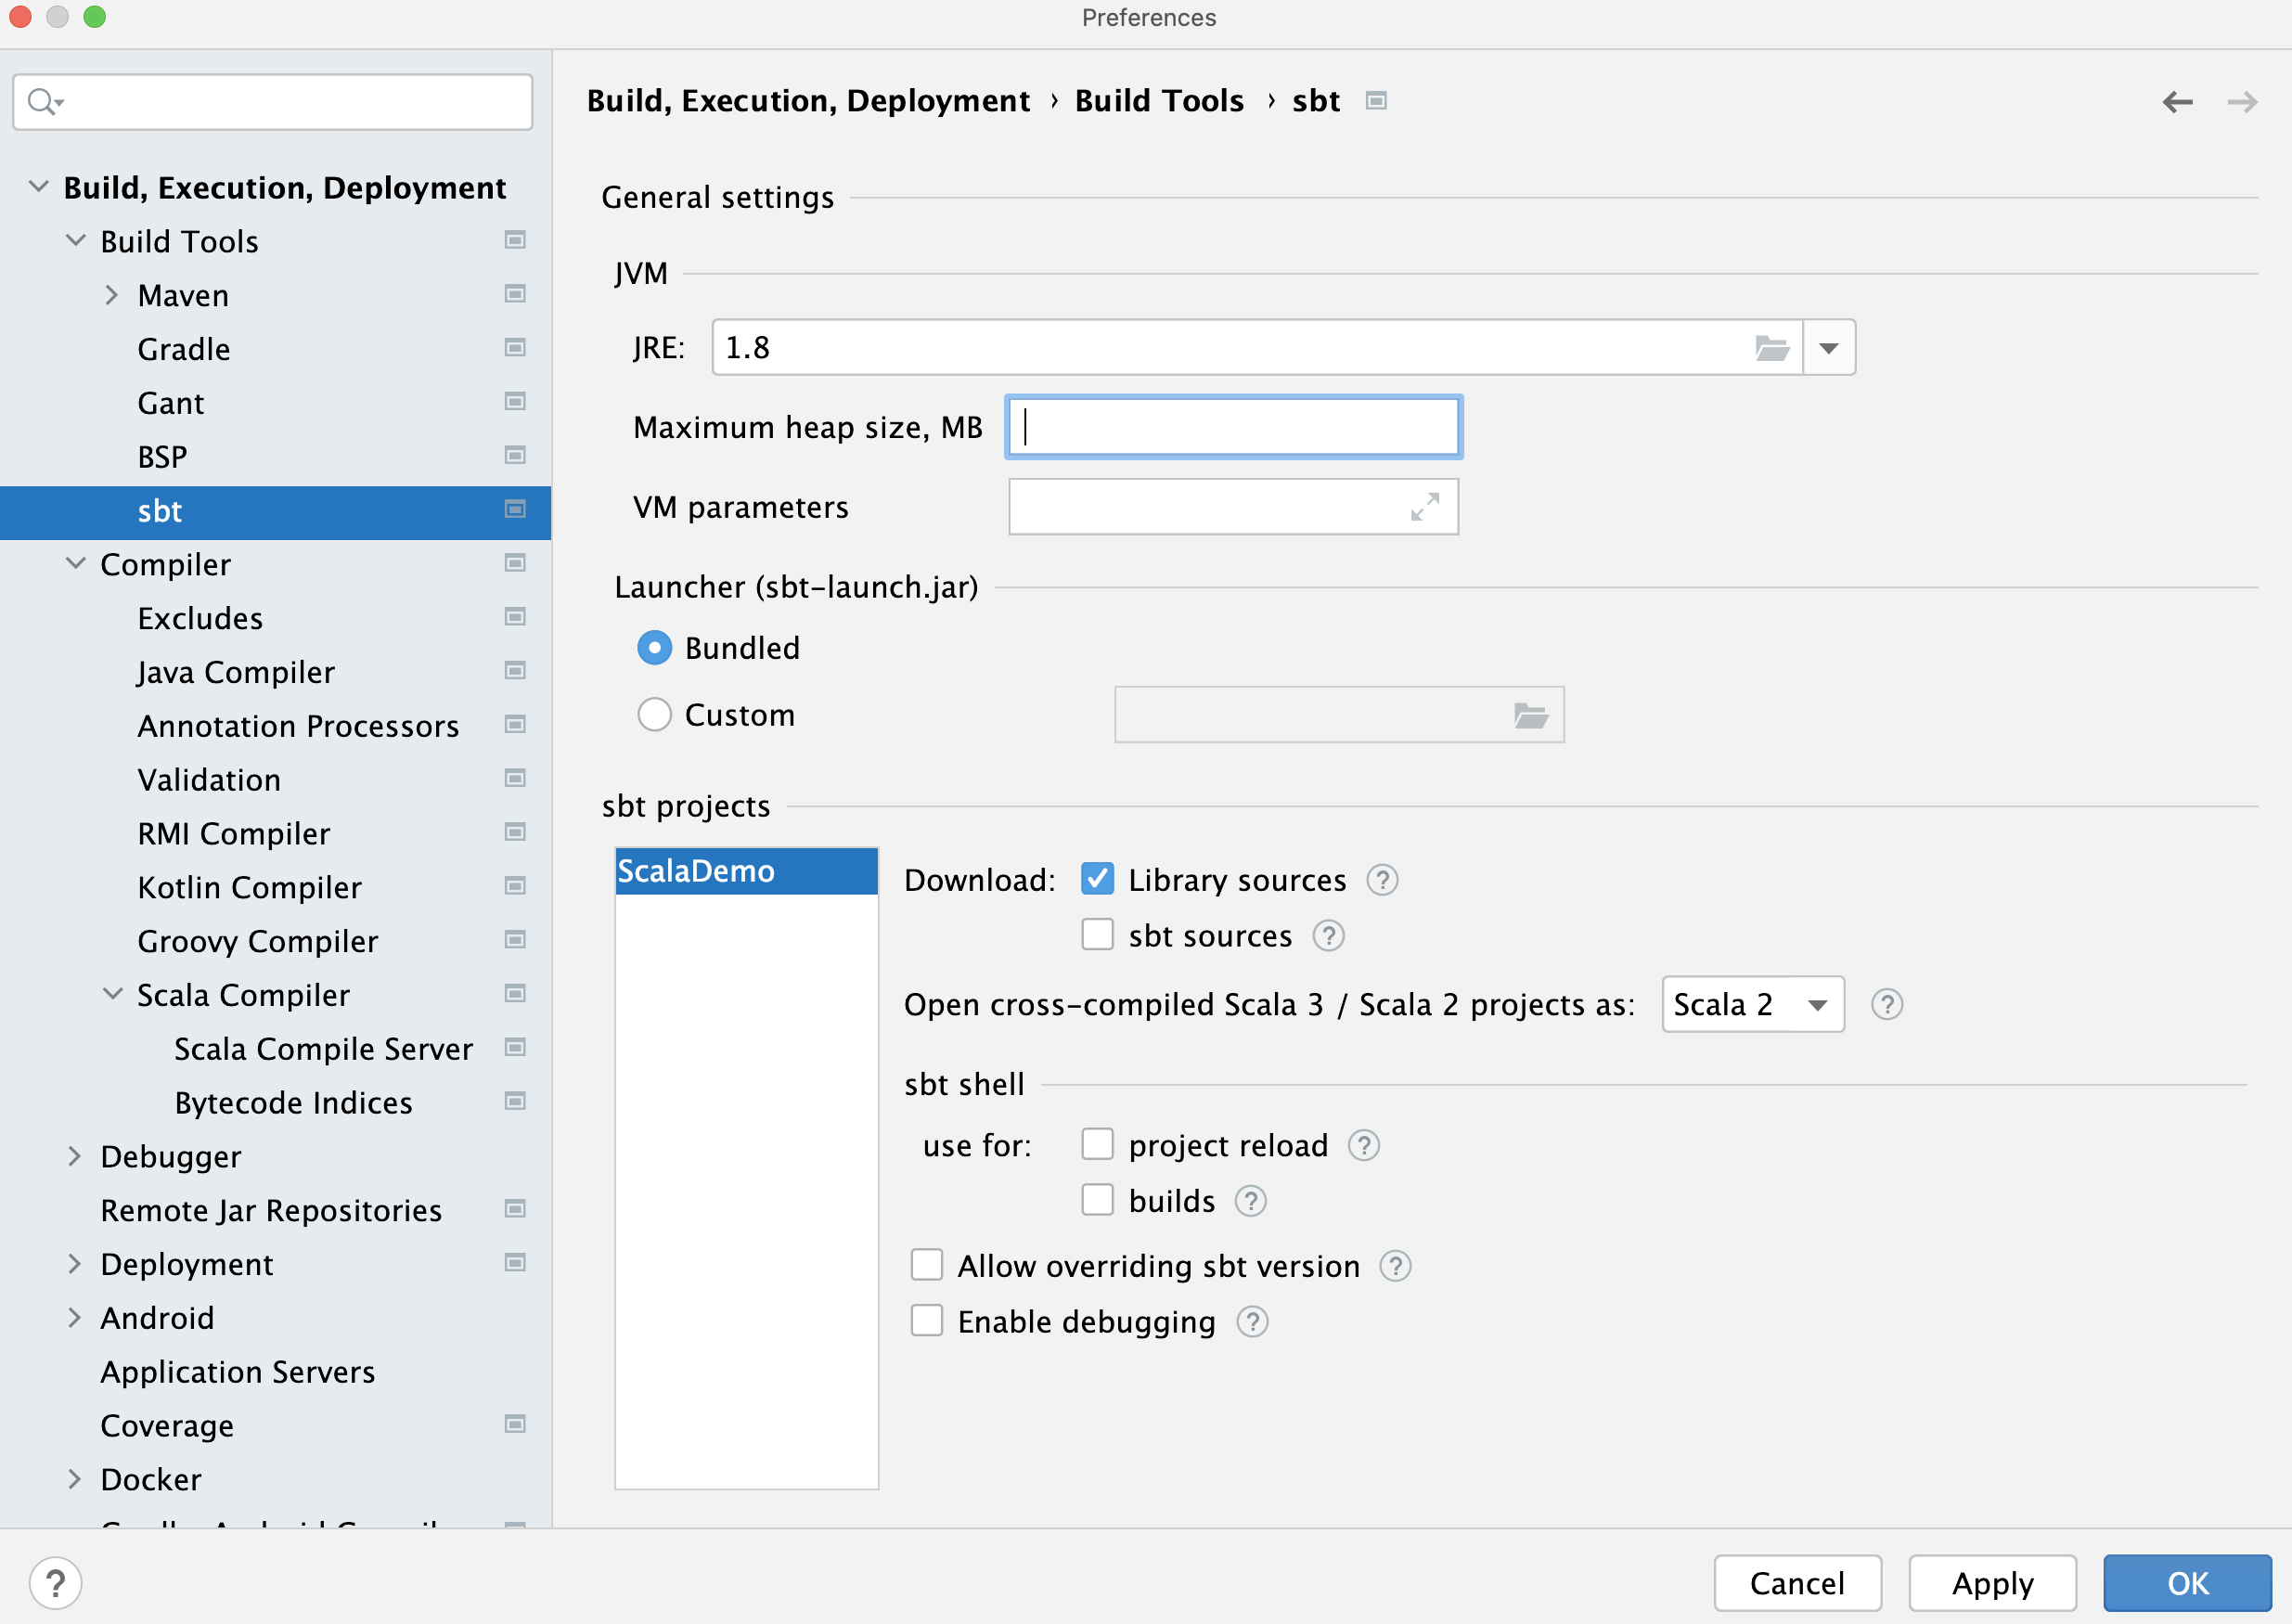The width and height of the screenshot is (2292, 1624).
Task: Check builds under sbt shell
Action: tap(1097, 1200)
